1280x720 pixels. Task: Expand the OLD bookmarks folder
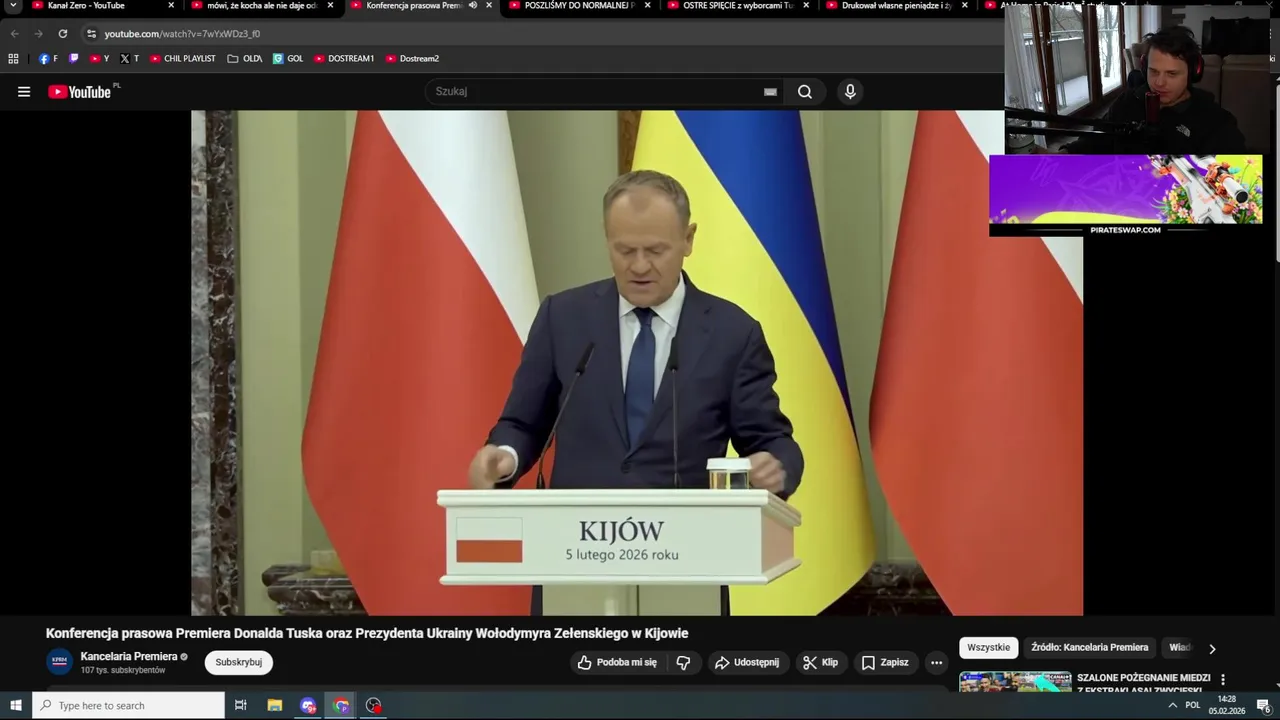pos(245,59)
